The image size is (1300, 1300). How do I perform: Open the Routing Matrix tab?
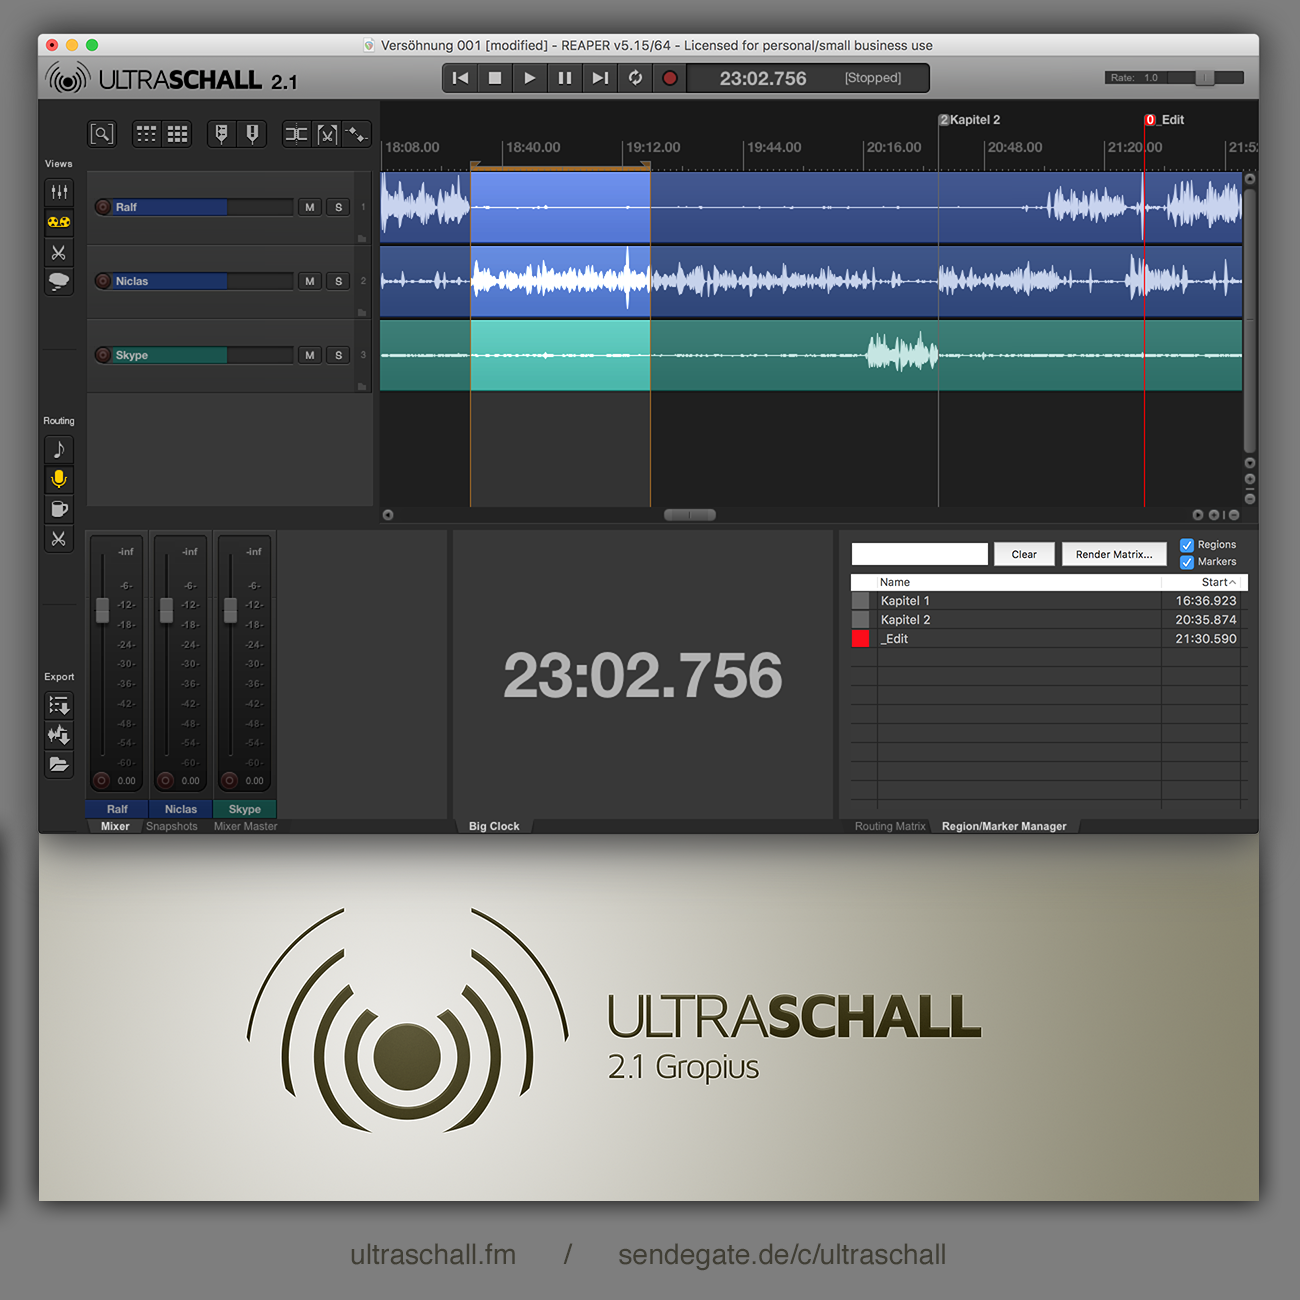890,826
